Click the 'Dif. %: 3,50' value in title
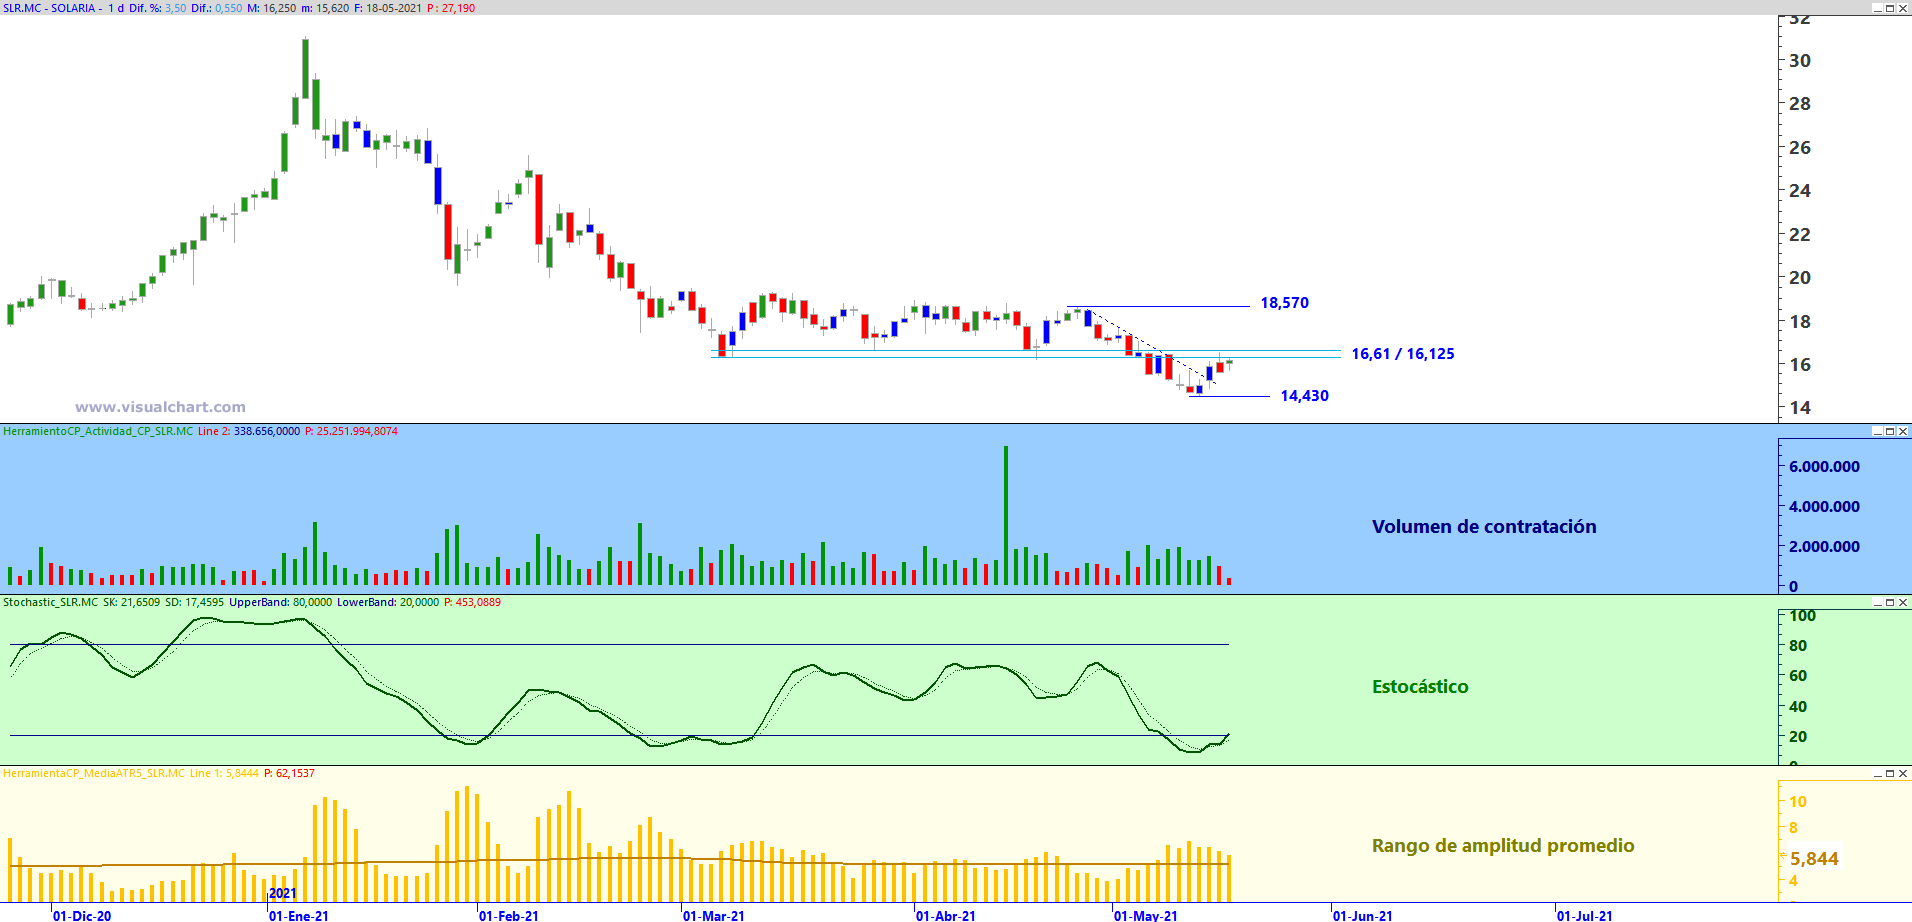Screen dimensions: 1912x922 click(x=158, y=8)
